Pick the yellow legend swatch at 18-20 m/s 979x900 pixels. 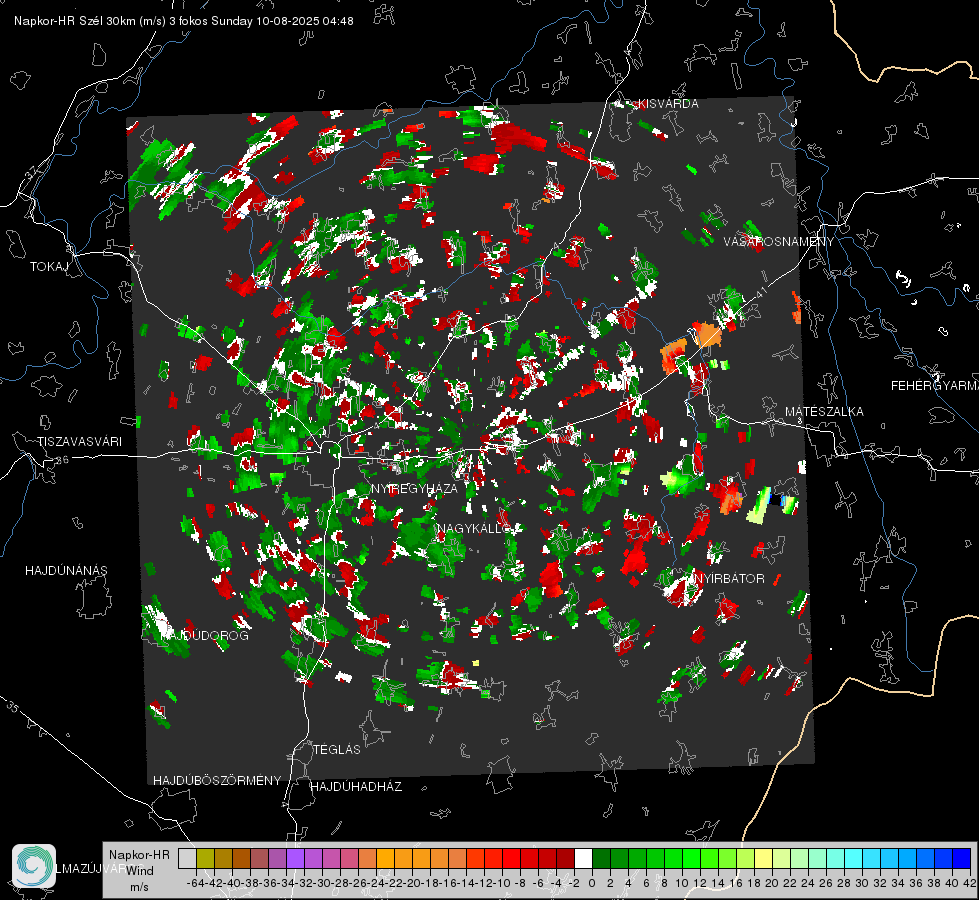click(763, 858)
